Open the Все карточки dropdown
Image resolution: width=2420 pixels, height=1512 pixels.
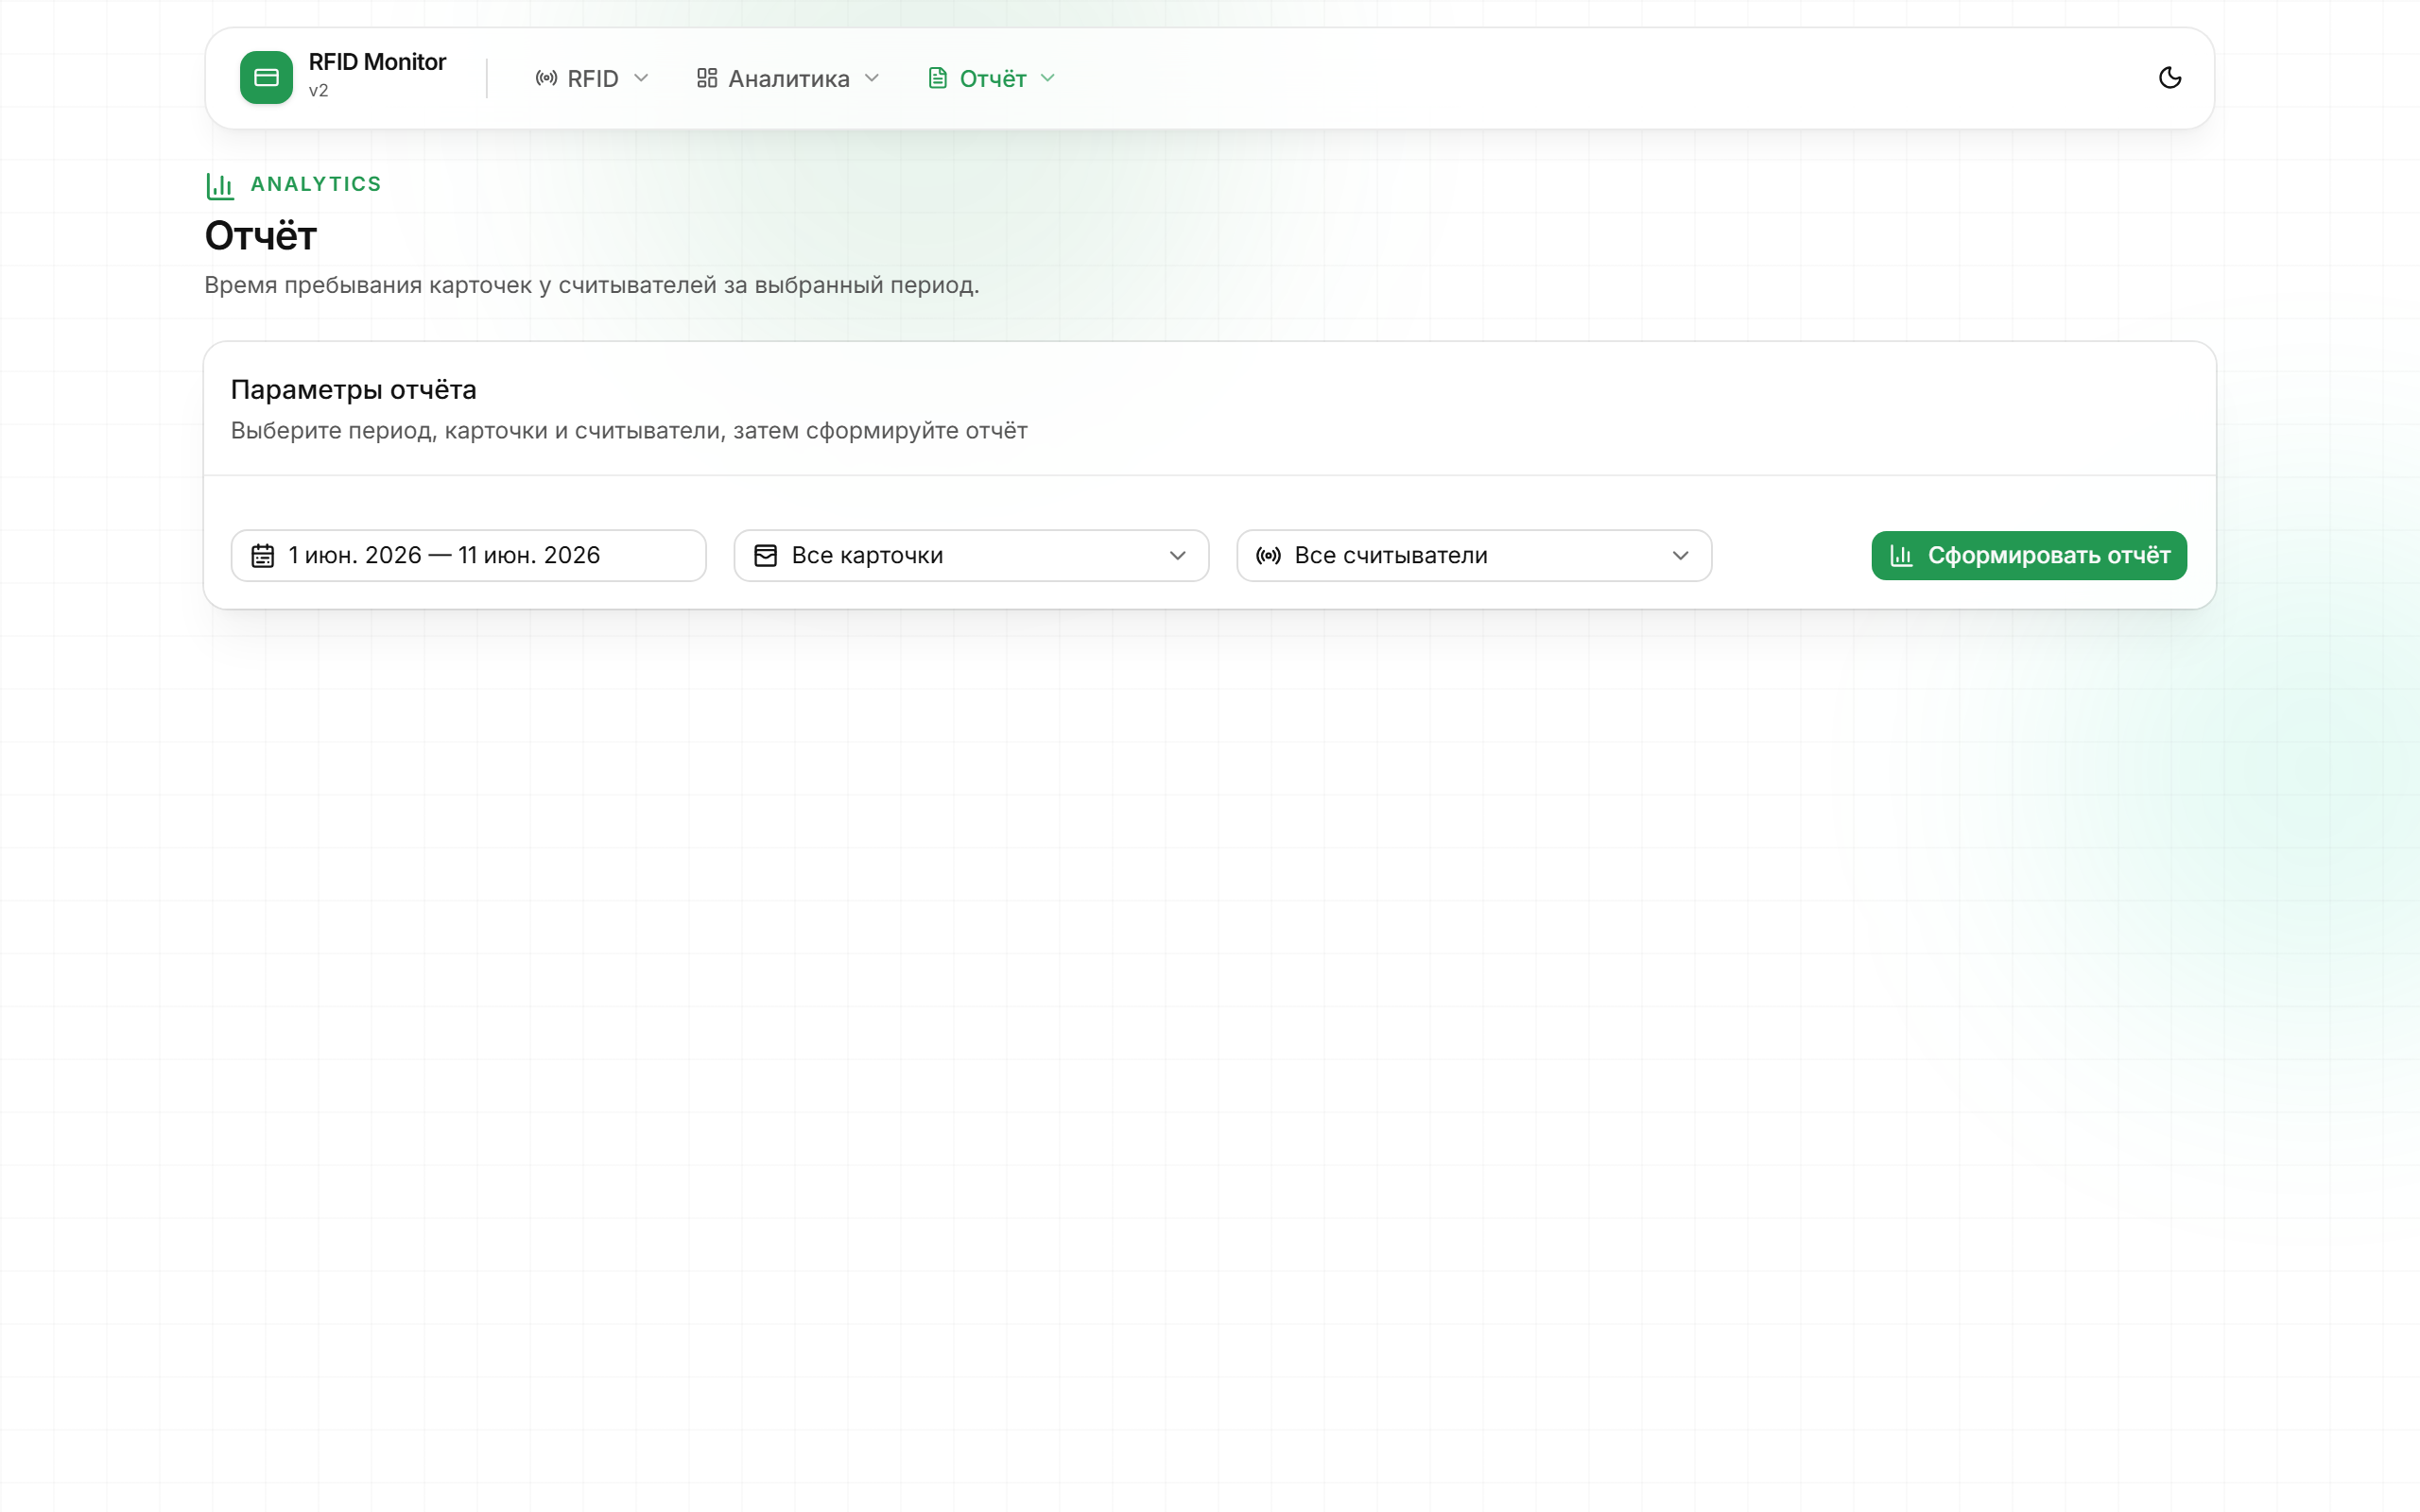click(x=971, y=556)
